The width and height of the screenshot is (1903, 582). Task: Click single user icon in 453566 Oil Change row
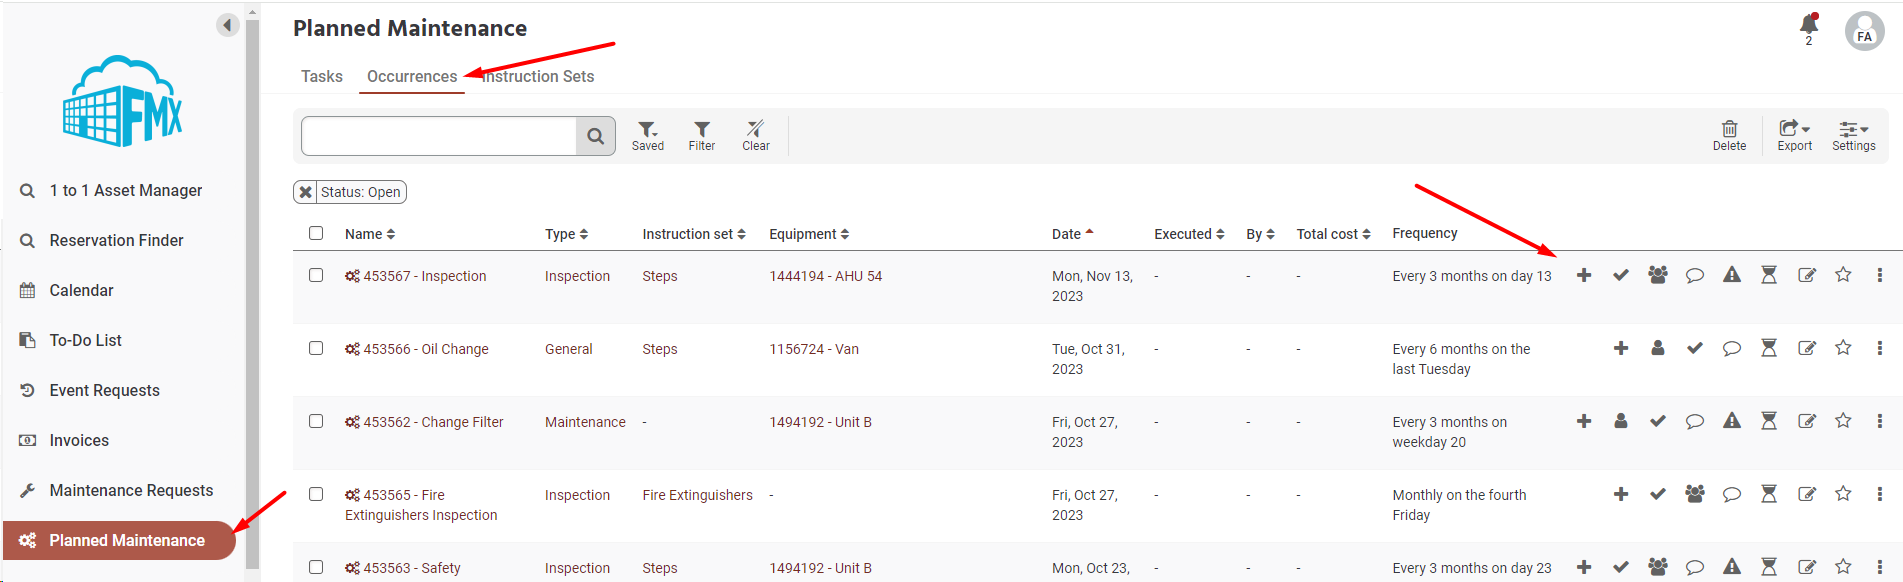(1658, 348)
